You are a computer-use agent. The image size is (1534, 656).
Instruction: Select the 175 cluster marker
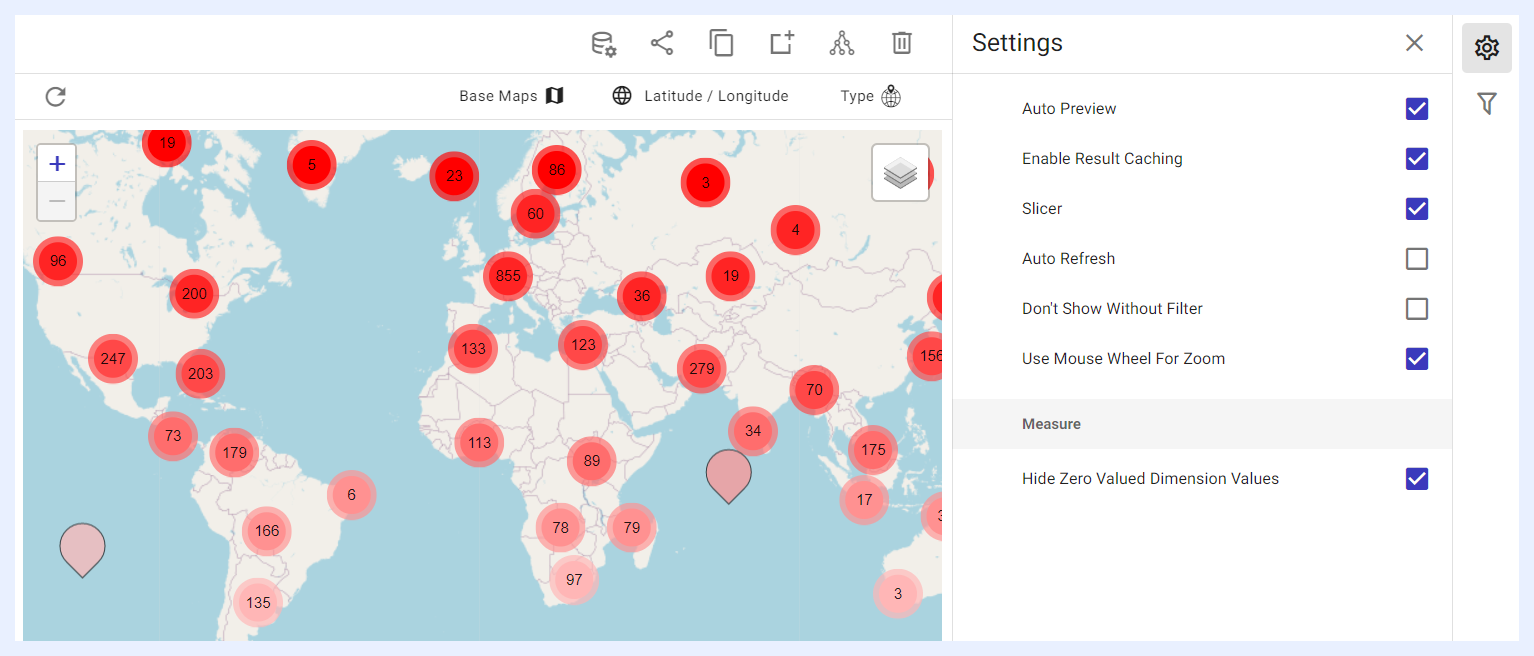(873, 450)
